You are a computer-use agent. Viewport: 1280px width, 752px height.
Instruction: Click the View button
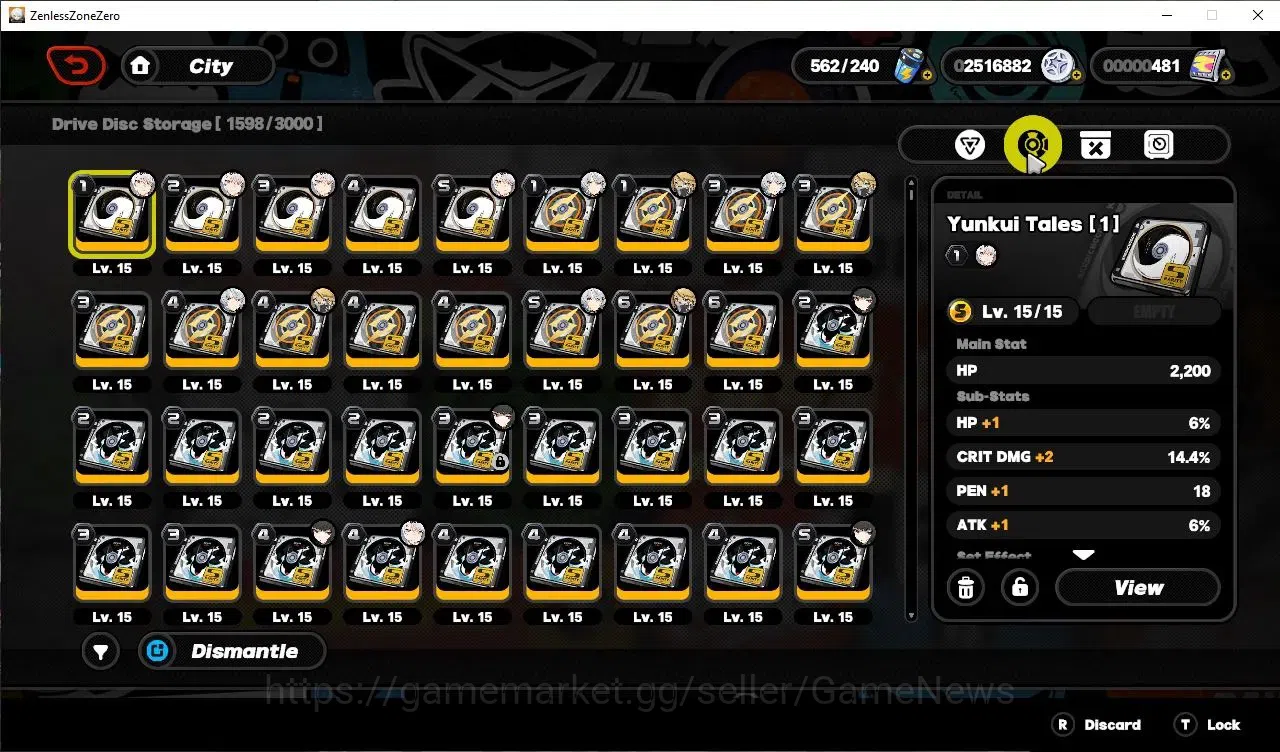click(x=1138, y=587)
